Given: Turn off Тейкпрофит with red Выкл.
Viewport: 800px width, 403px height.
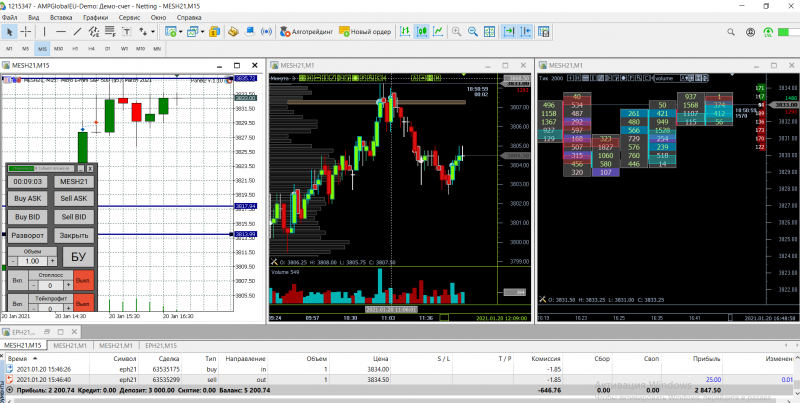Looking at the screenshot, I should [x=84, y=303].
